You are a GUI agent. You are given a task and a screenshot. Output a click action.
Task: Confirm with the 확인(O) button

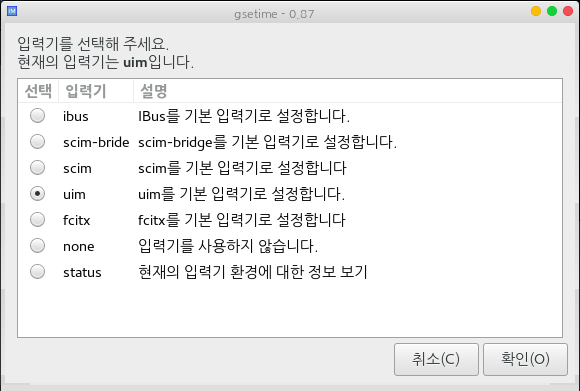pyautogui.click(x=525, y=359)
